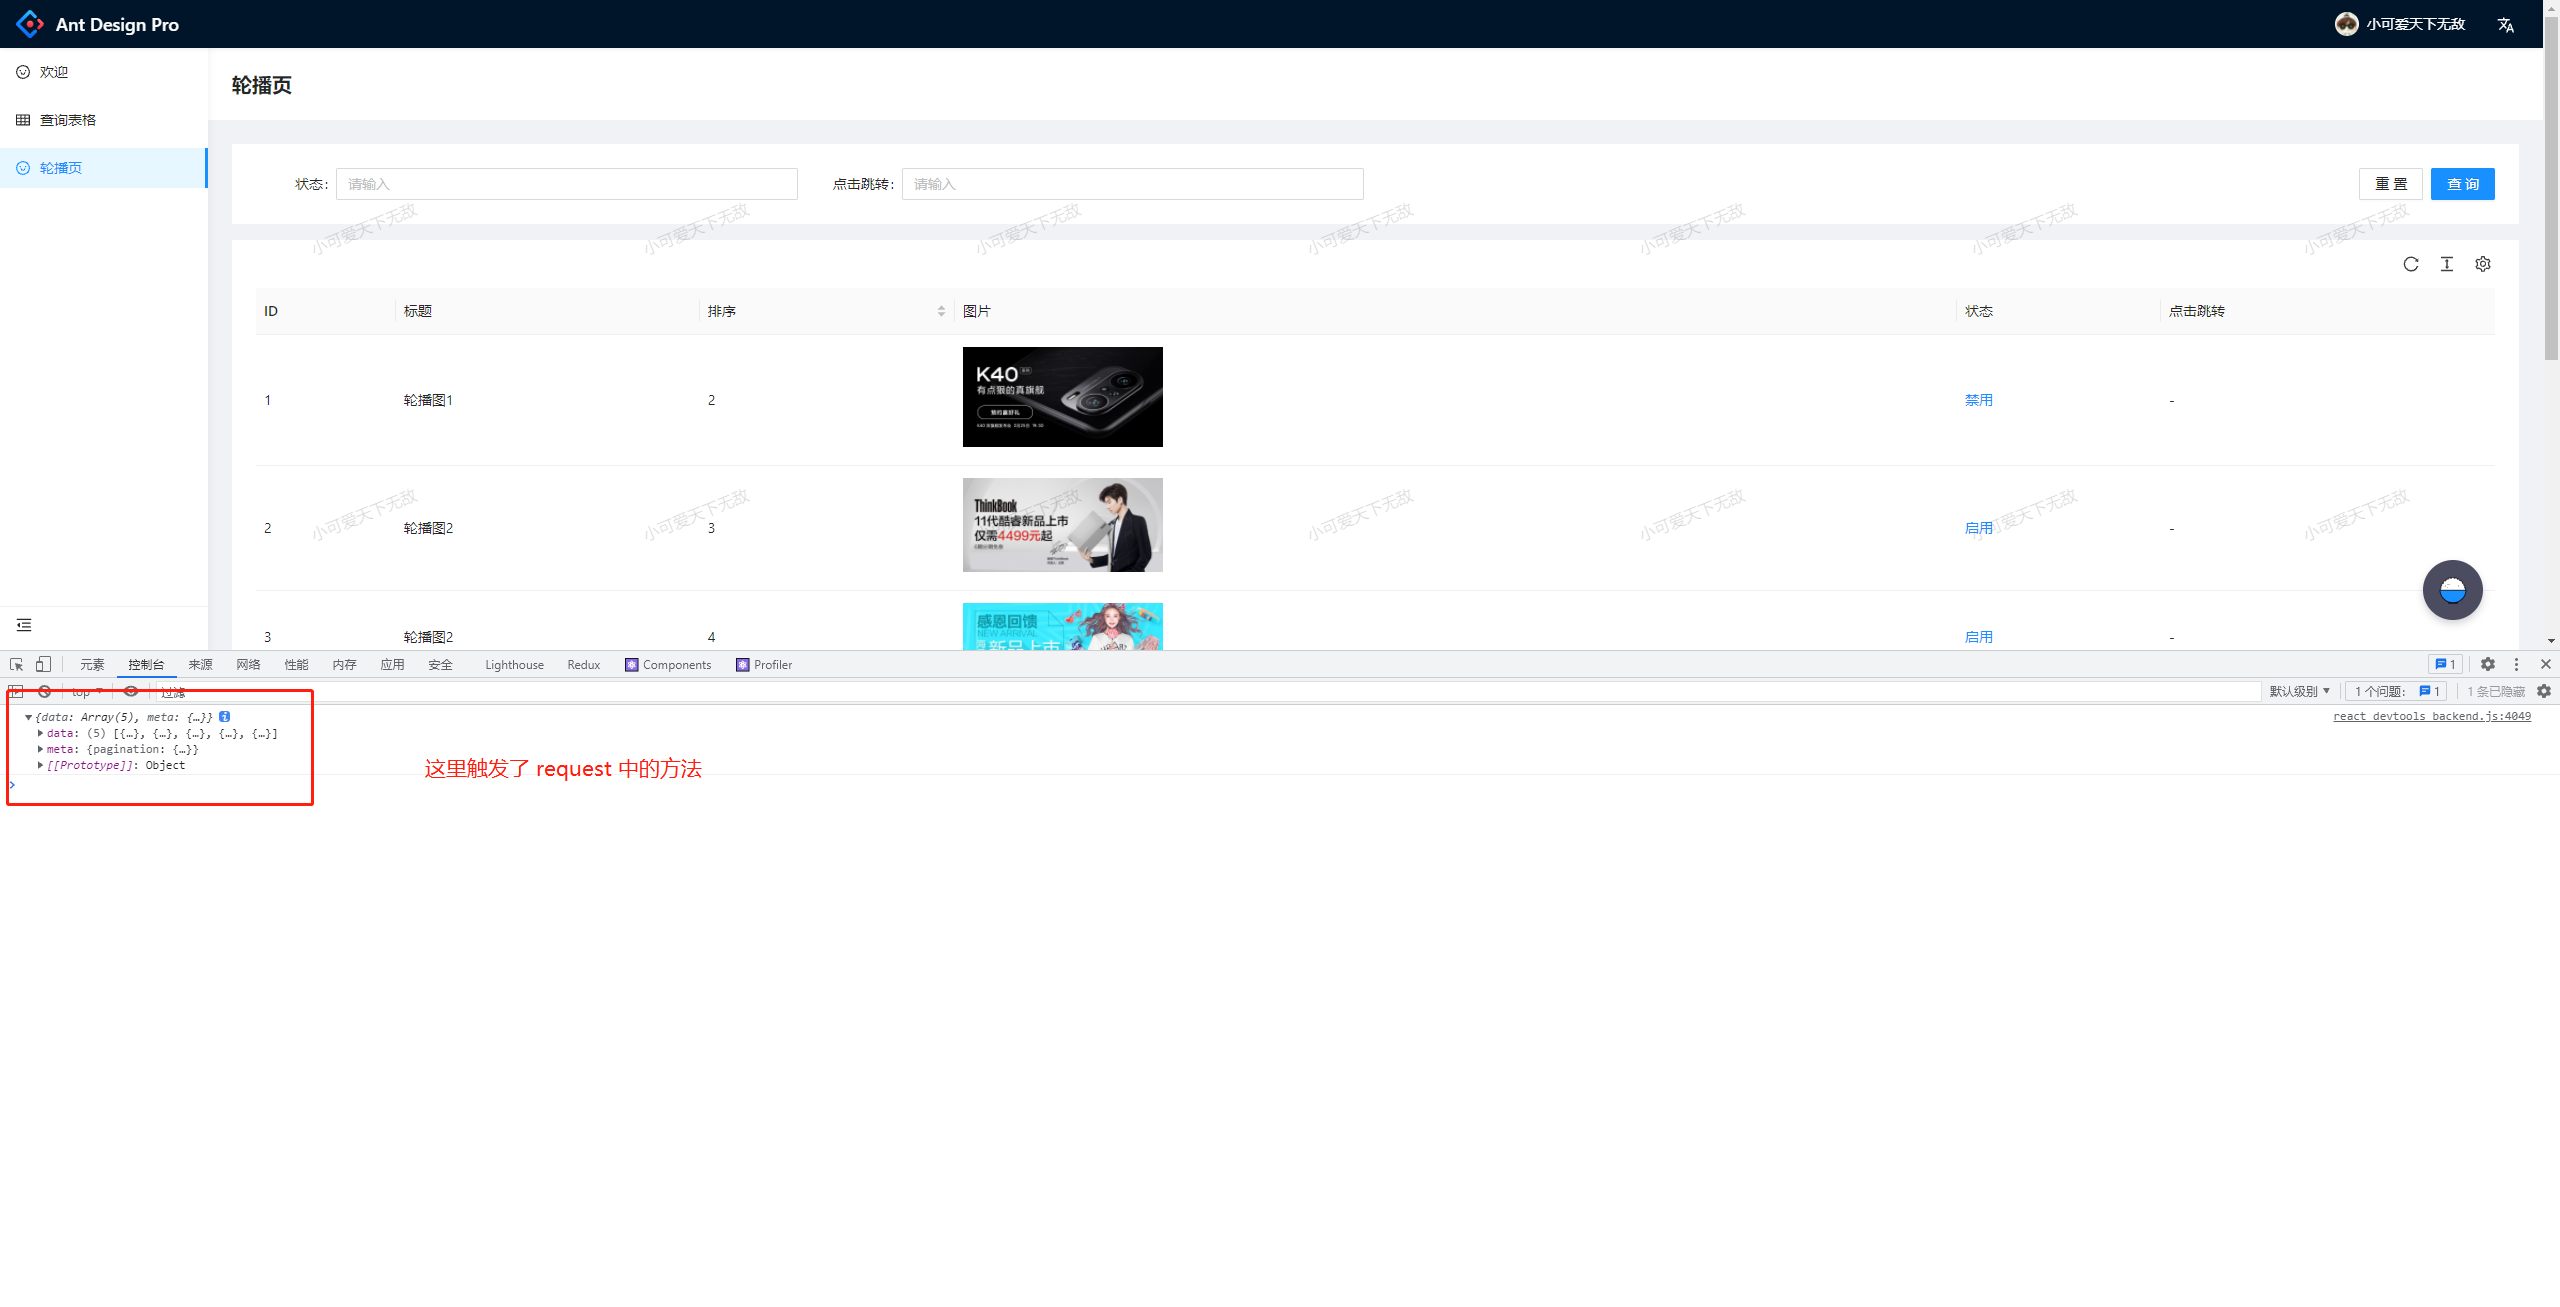Image resolution: width=2560 pixels, height=1307 pixels.
Task: Toggle live expression eye icon in console
Action: pyautogui.click(x=131, y=691)
